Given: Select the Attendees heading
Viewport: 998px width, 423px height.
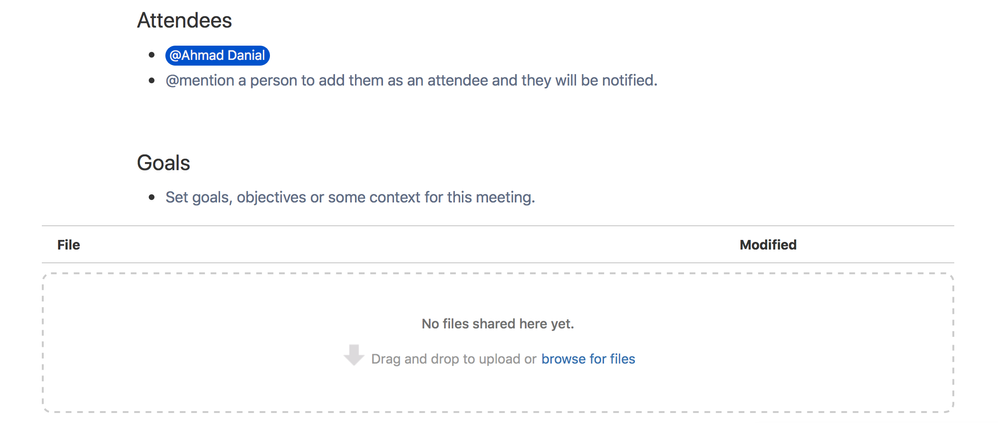Looking at the screenshot, I should [x=185, y=20].
